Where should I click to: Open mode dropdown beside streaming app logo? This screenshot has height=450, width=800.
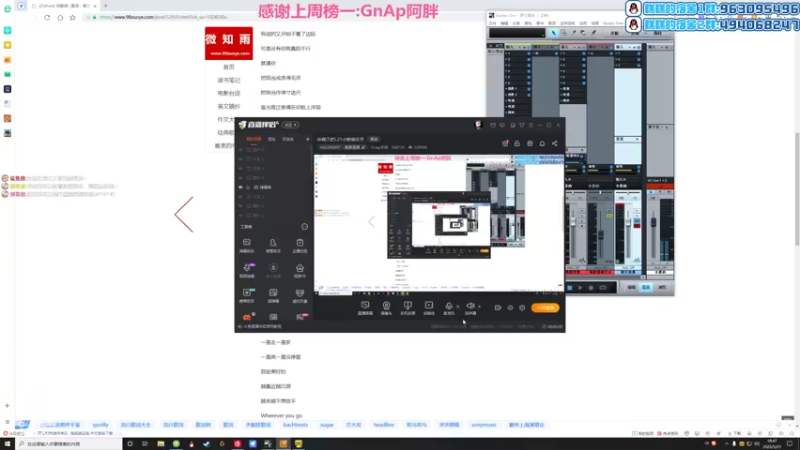point(290,125)
